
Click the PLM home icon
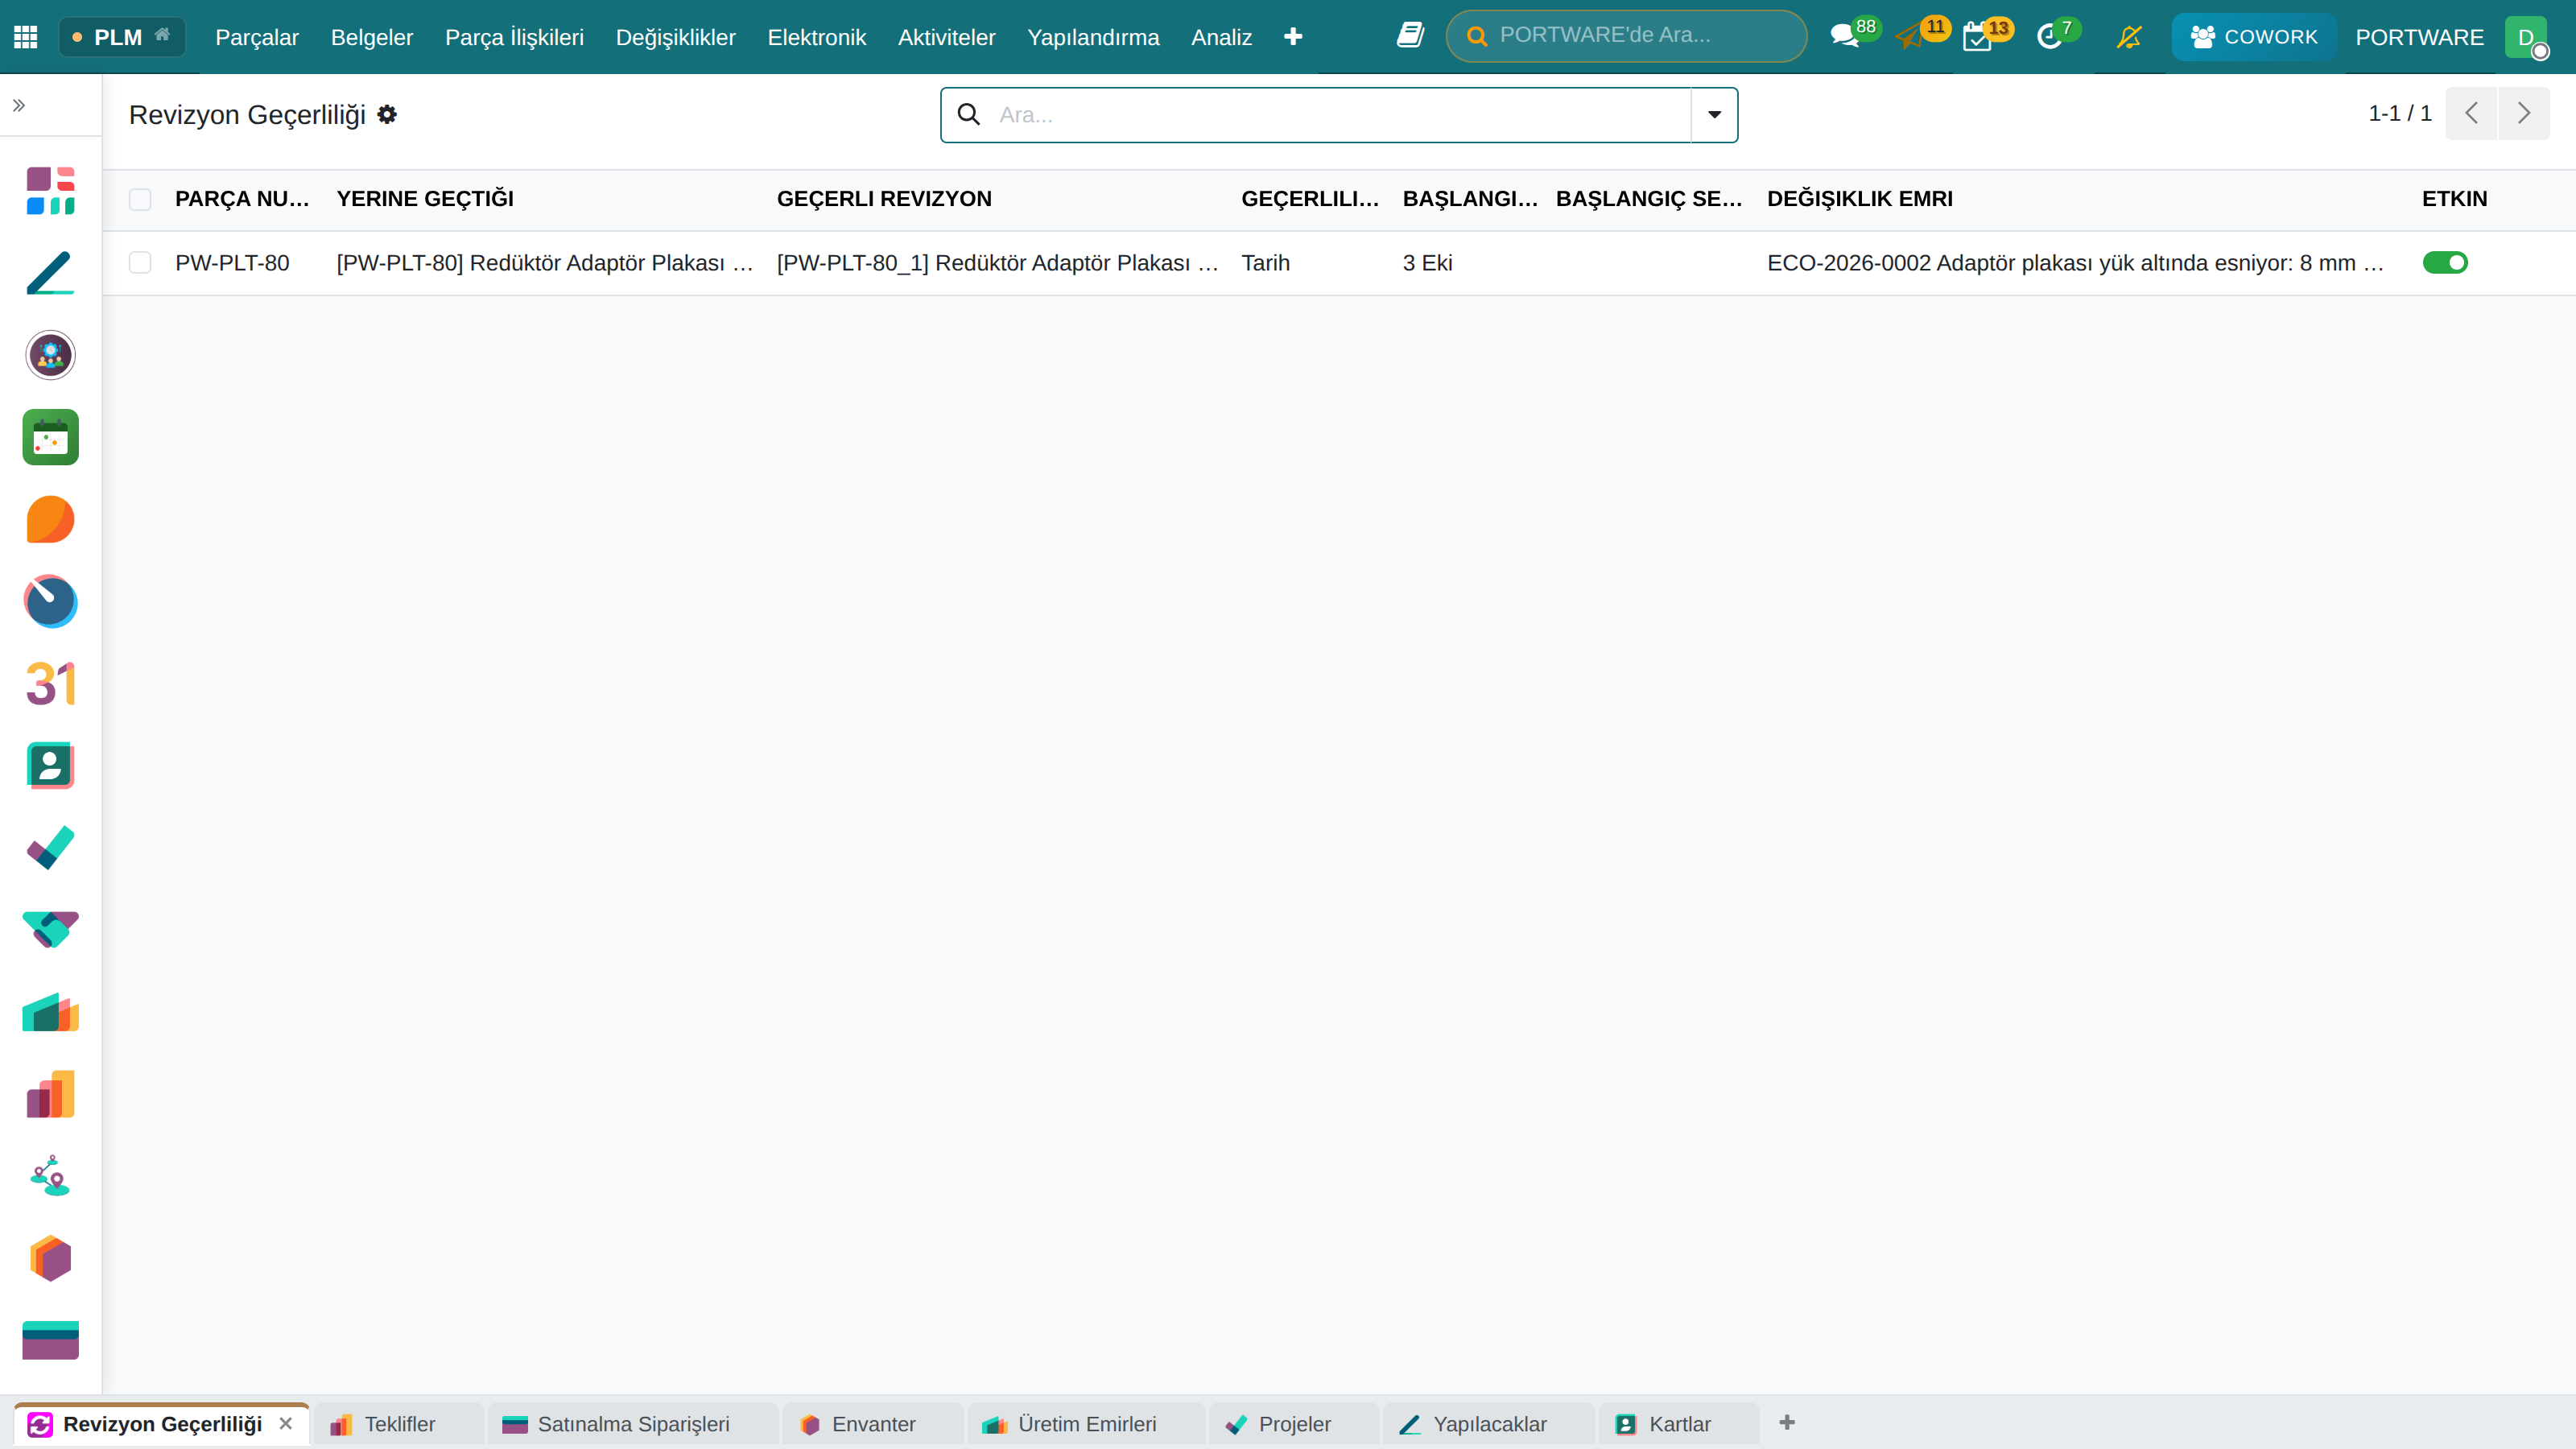(x=162, y=35)
